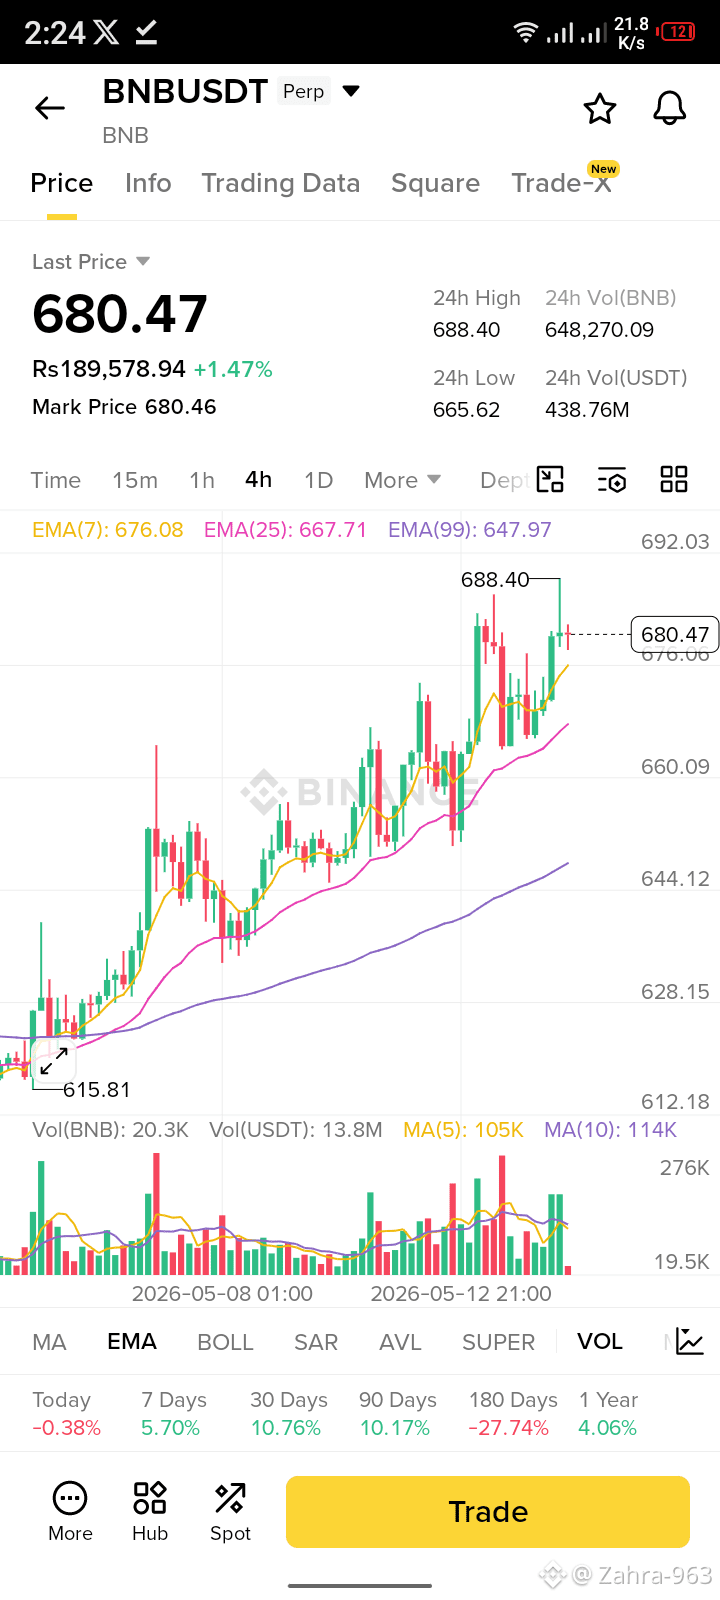This screenshot has height=1600, width=720.
Task: Select 1h chart interval
Action: (202, 480)
